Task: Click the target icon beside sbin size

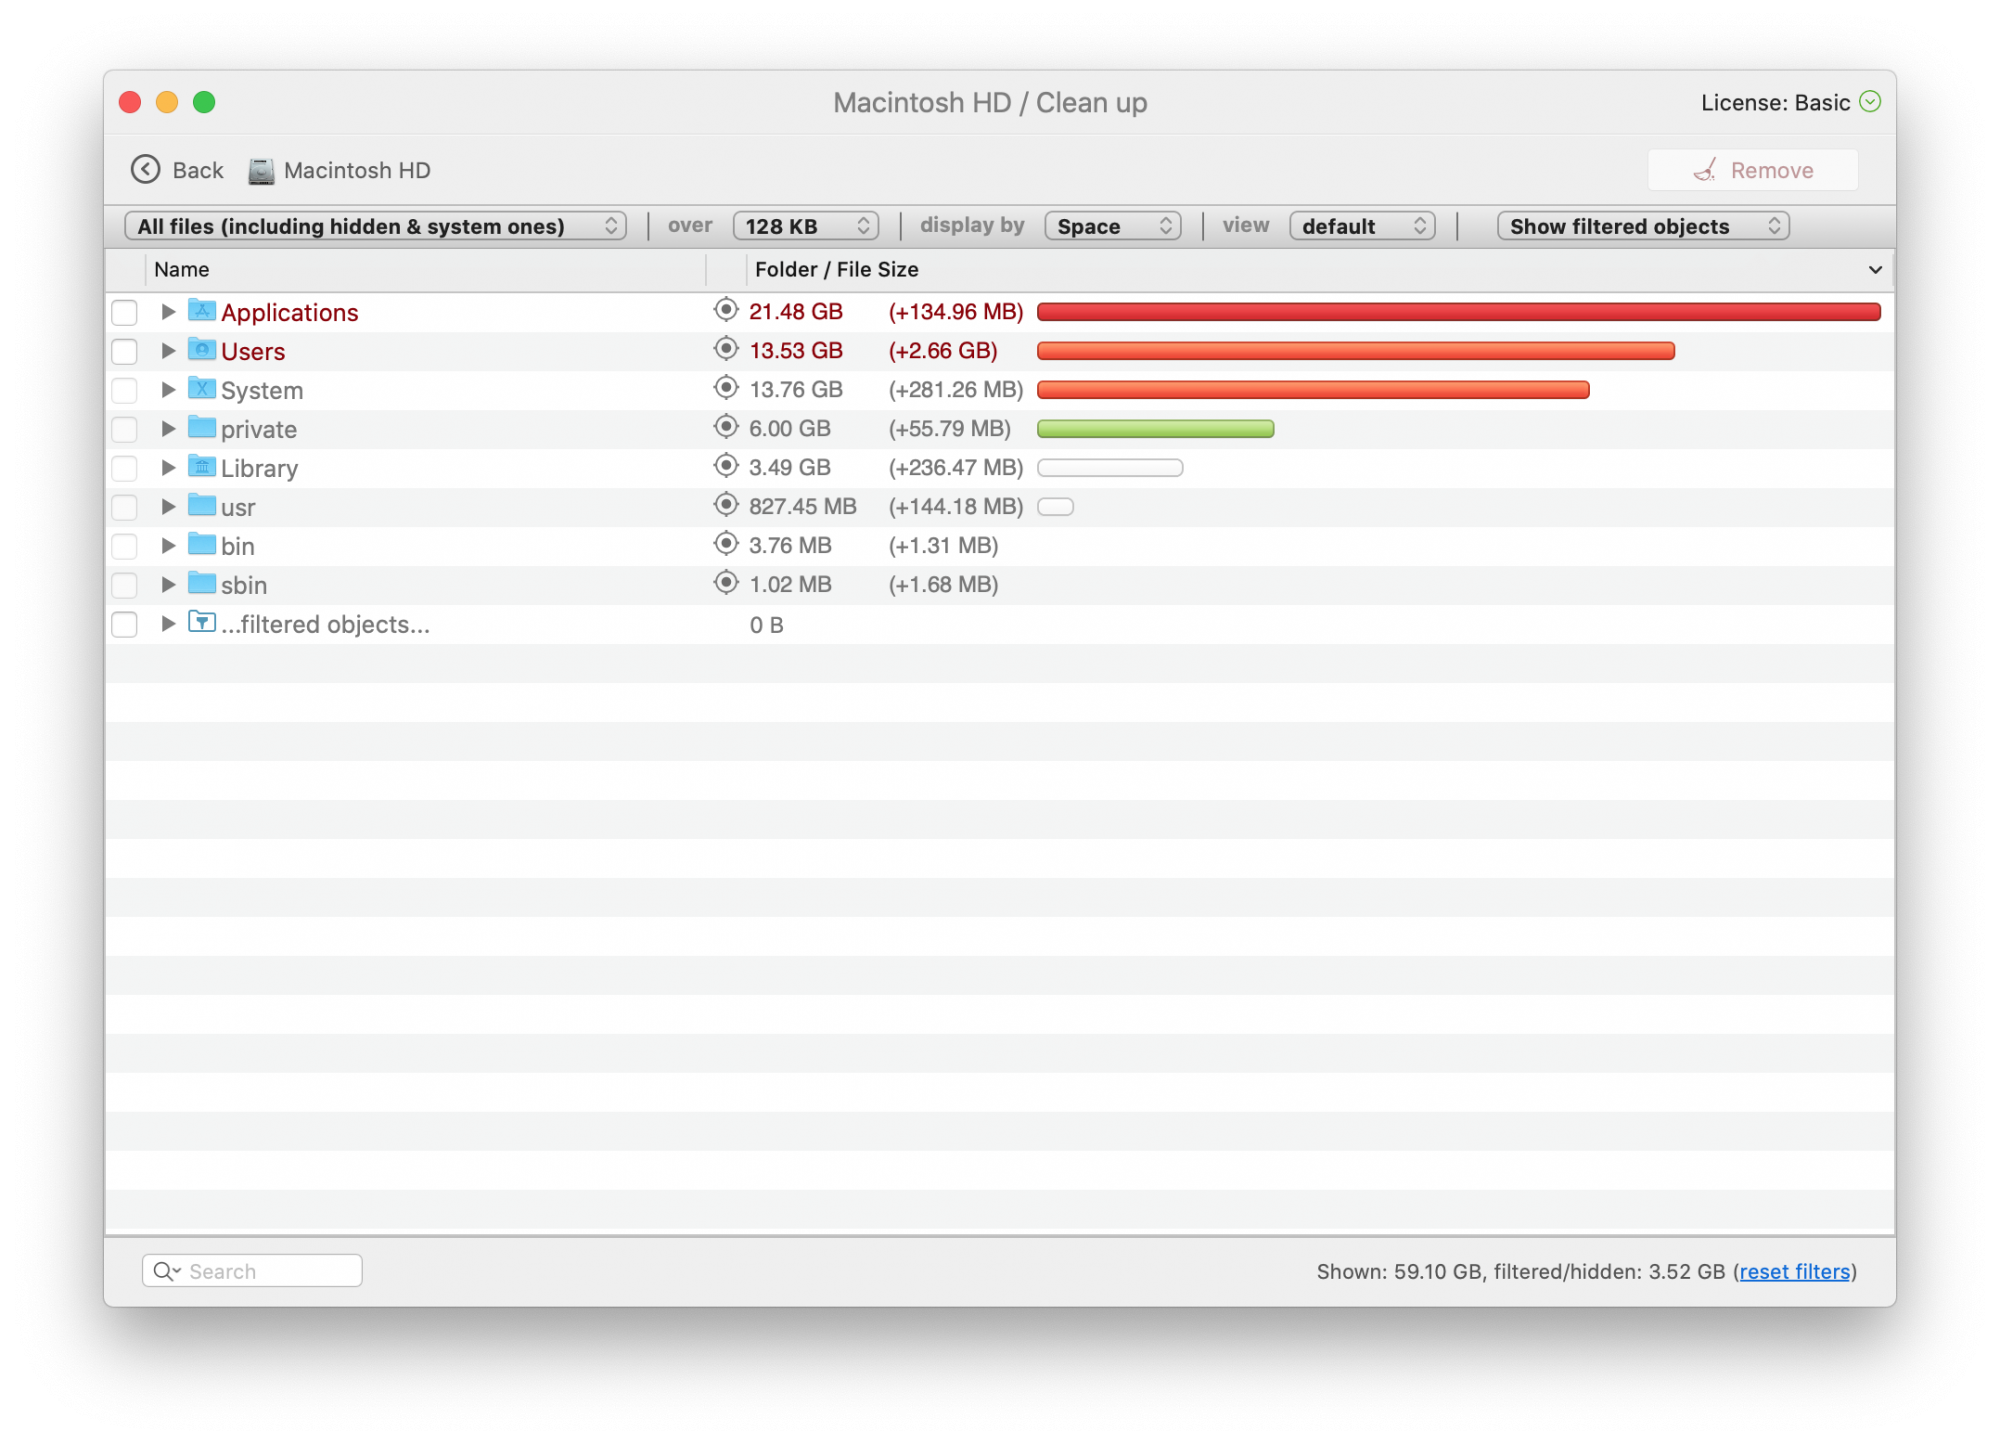Action: point(726,583)
